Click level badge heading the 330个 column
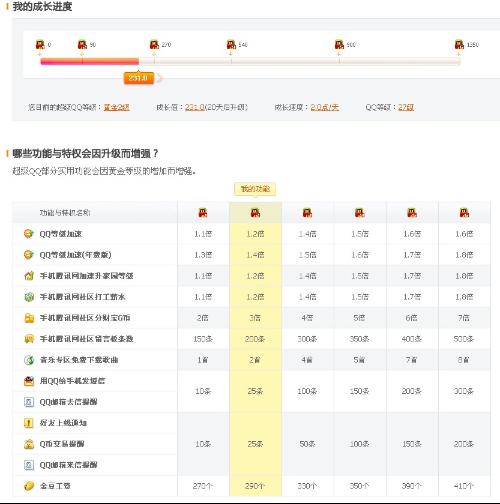This screenshot has width=500, height=504. pyautogui.click(x=307, y=212)
